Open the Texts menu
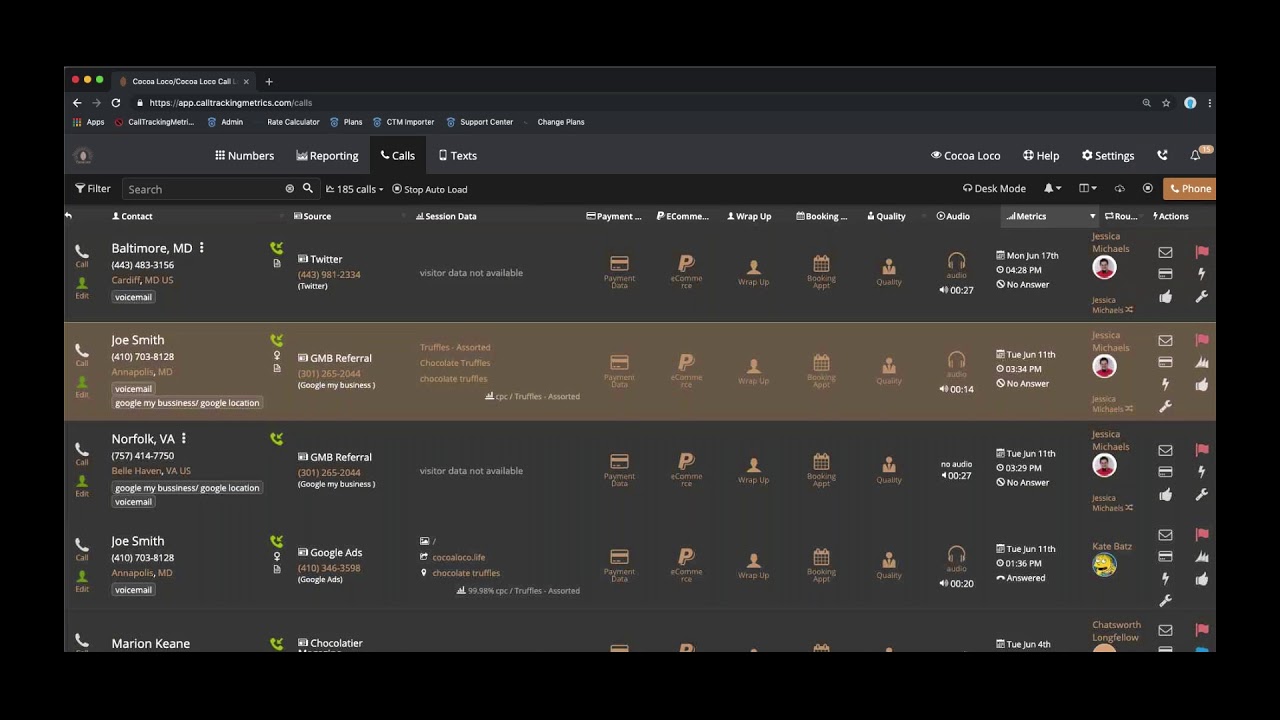1280x720 pixels. (x=458, y=155)
